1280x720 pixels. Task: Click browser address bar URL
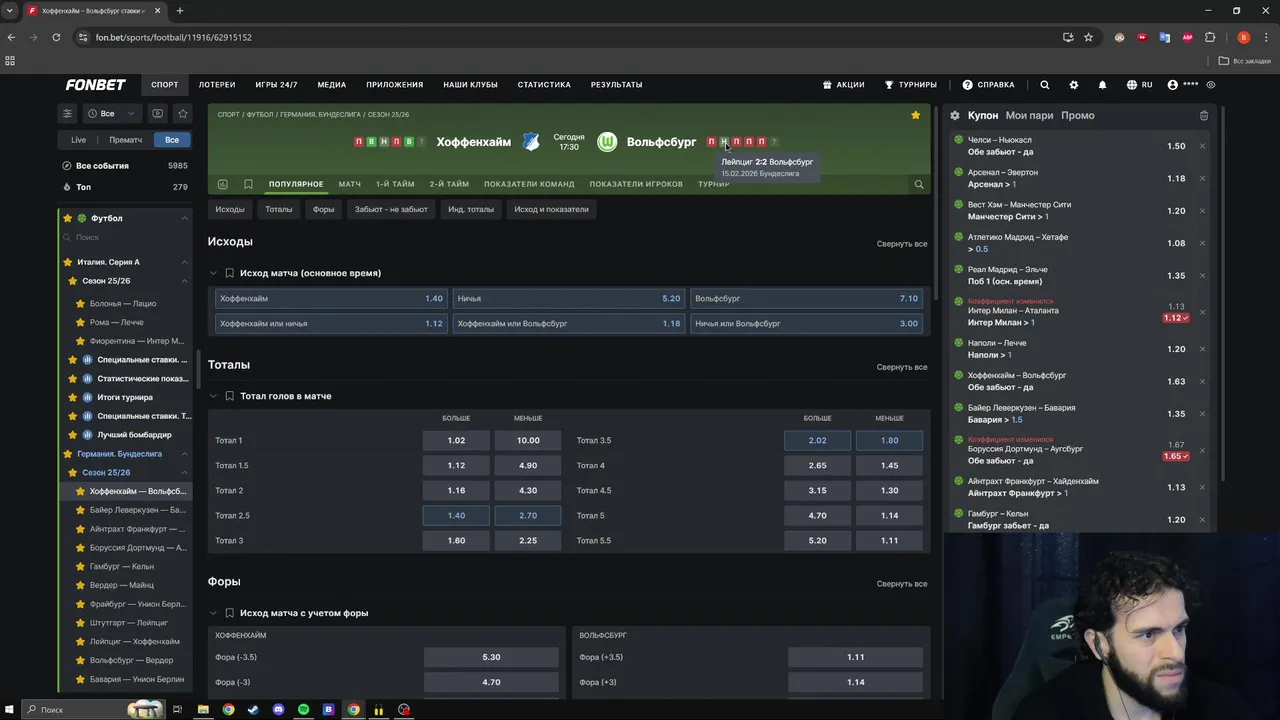pos(173,37)
